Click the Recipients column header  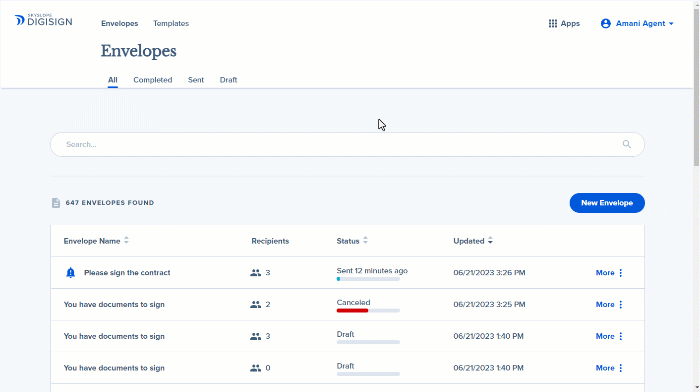click(x=270, y=241)
